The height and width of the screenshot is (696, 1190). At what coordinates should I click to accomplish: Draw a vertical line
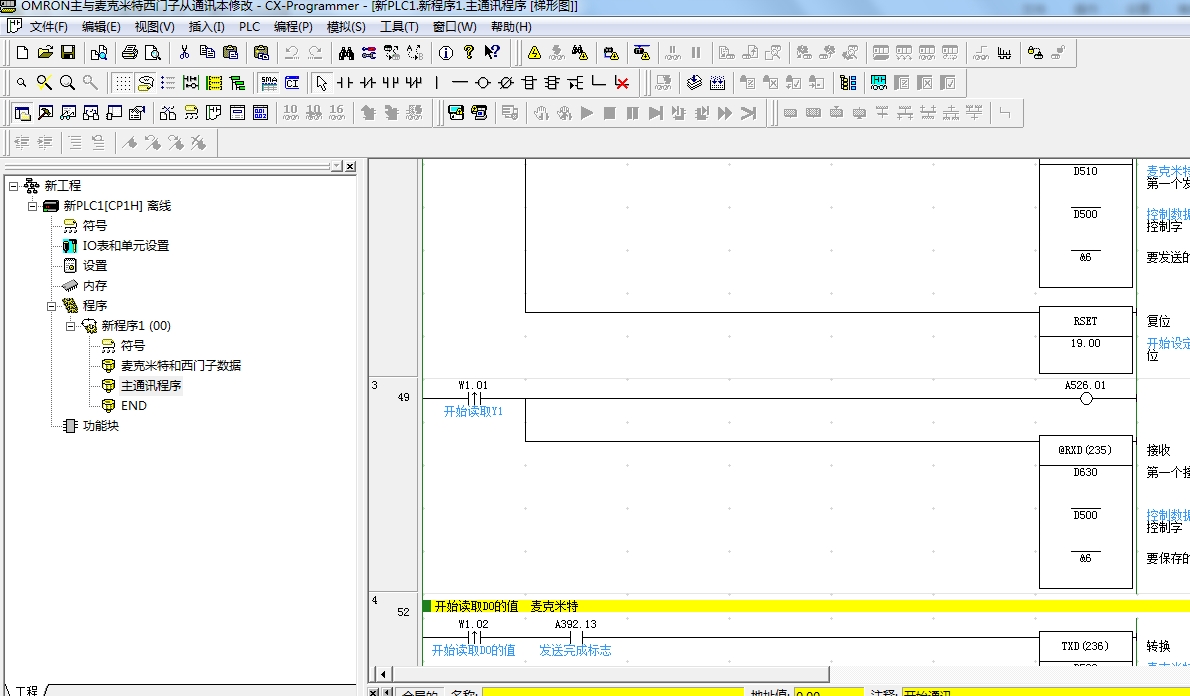[x=437, y=83]
